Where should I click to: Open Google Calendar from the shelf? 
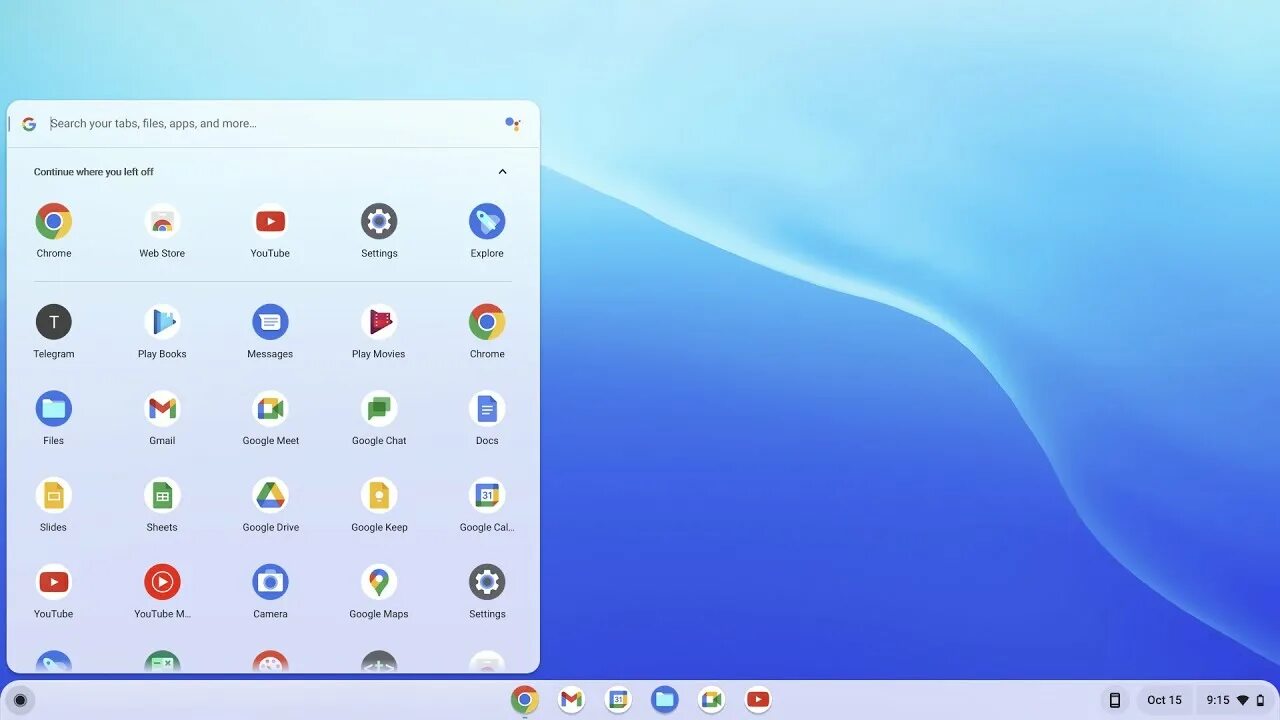point(618,700)
